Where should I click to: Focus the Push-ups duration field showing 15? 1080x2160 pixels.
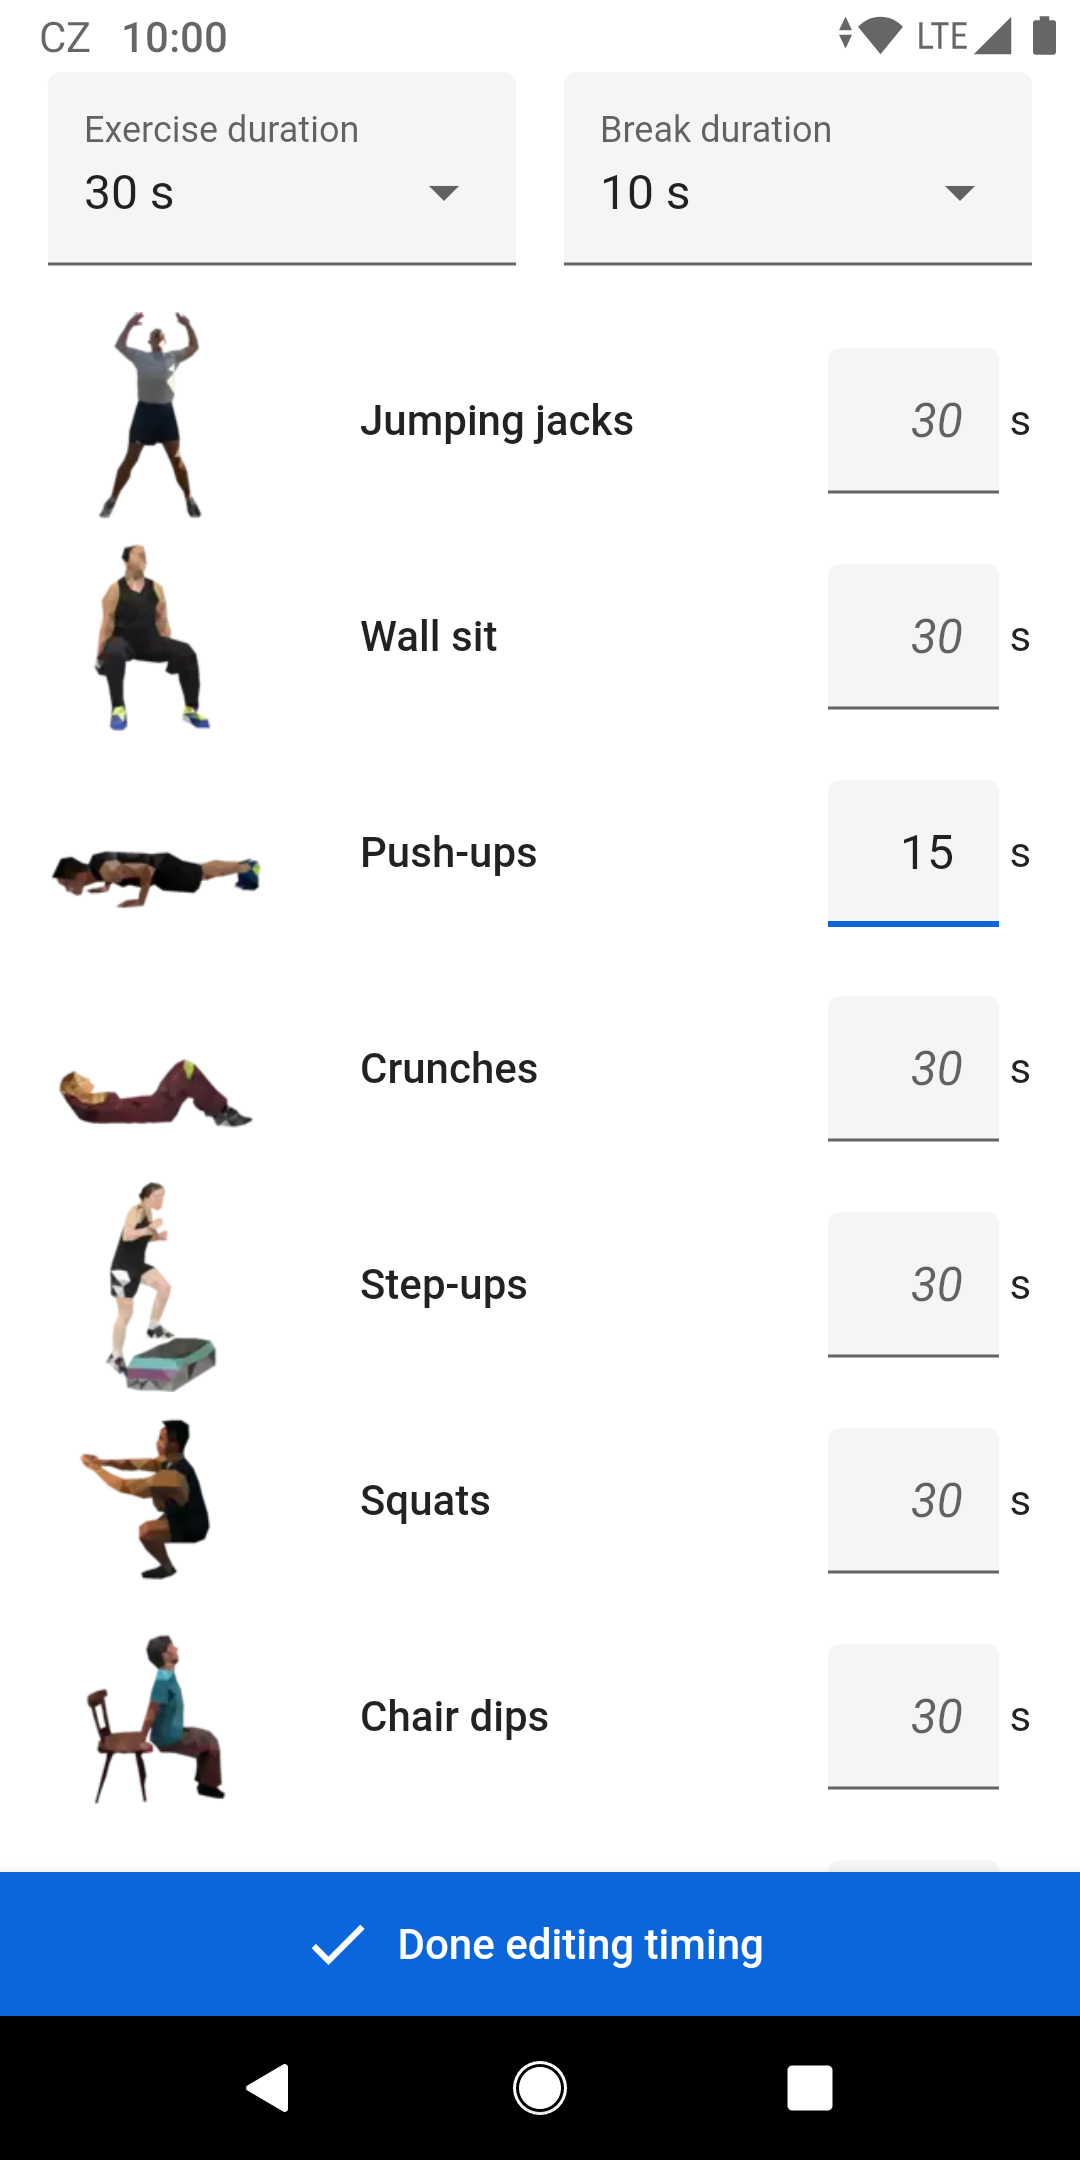(913, 852)
